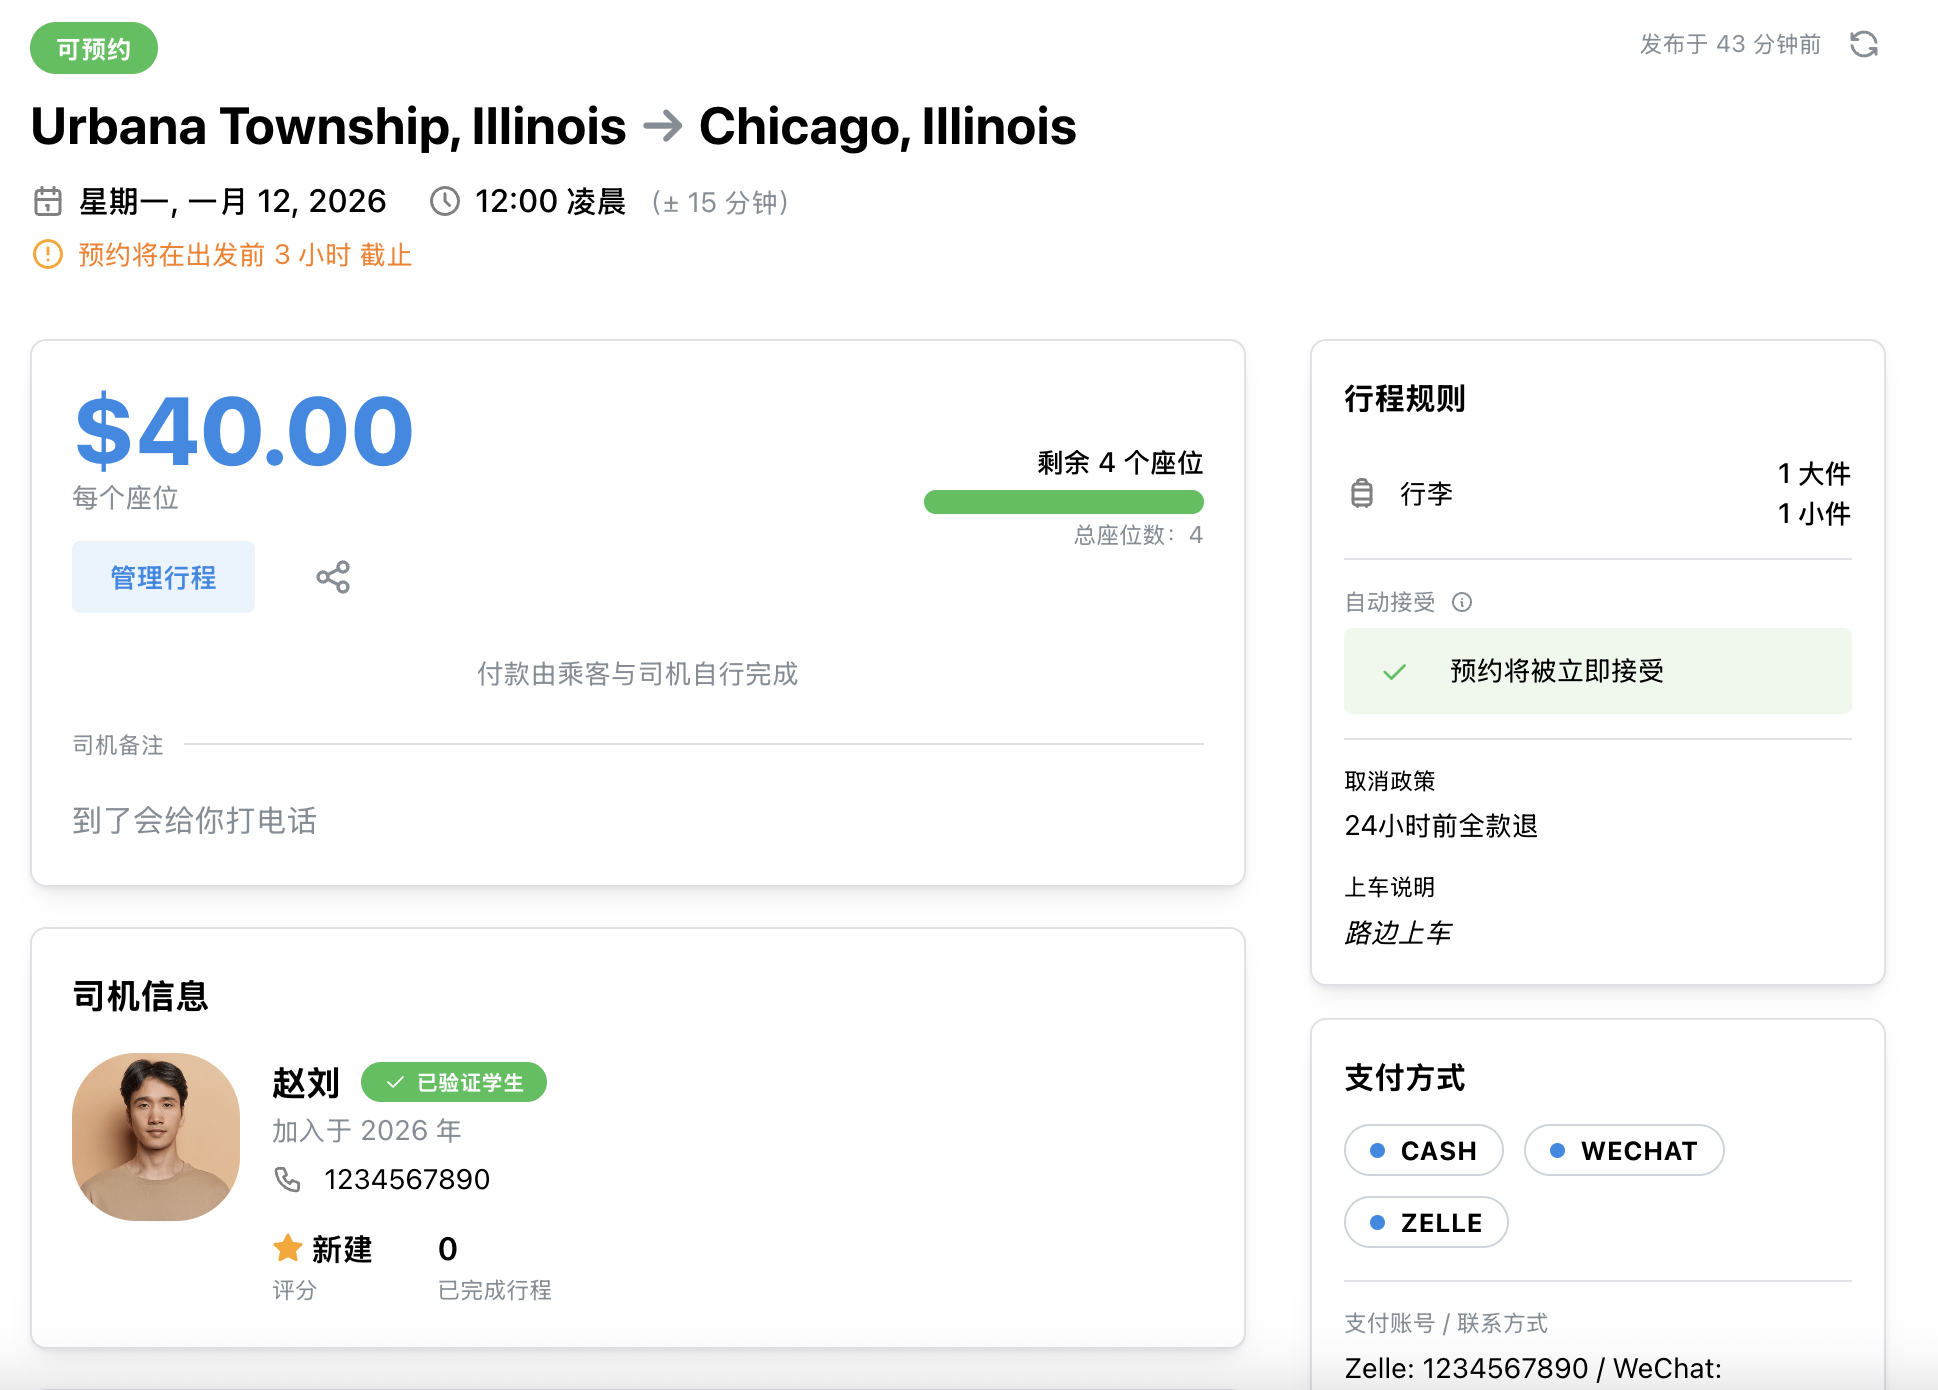Click the 已验证学生 verified student badge
This screenshot has width=1938, height=1390.
point(454,1082)
